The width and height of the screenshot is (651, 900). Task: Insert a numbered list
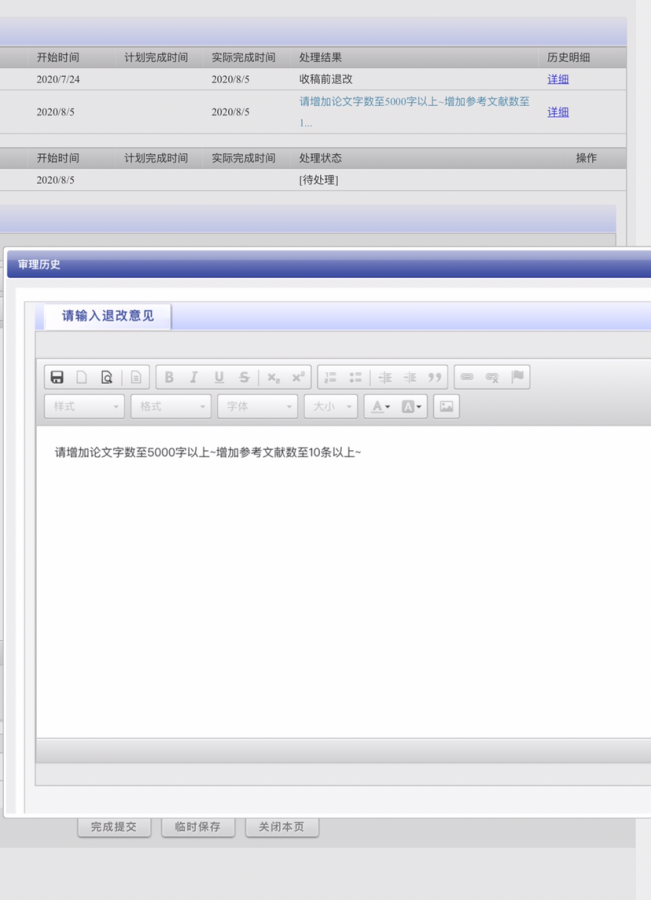click(331, 377)
